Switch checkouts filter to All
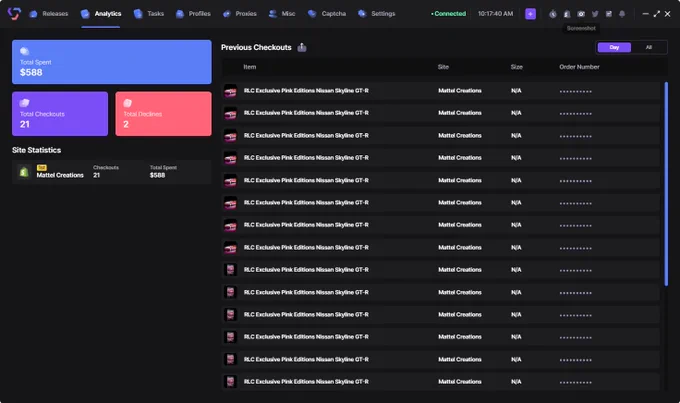The width and height of the screenshot is (680, 403). [x=649, y=47]
